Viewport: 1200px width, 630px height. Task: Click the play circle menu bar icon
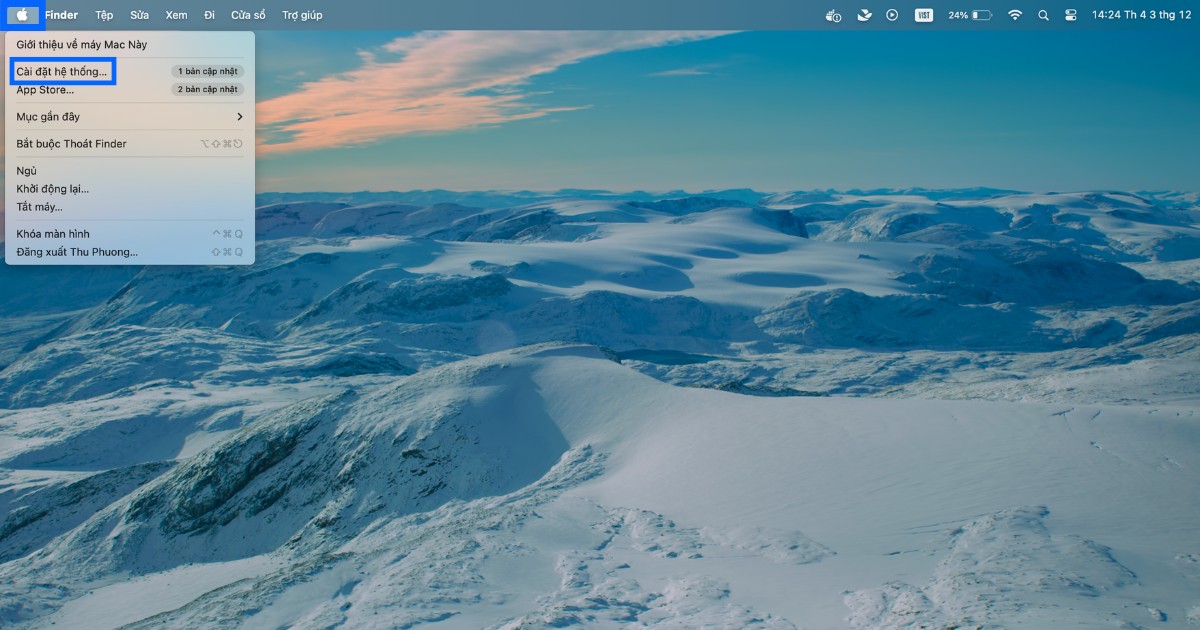892,15
